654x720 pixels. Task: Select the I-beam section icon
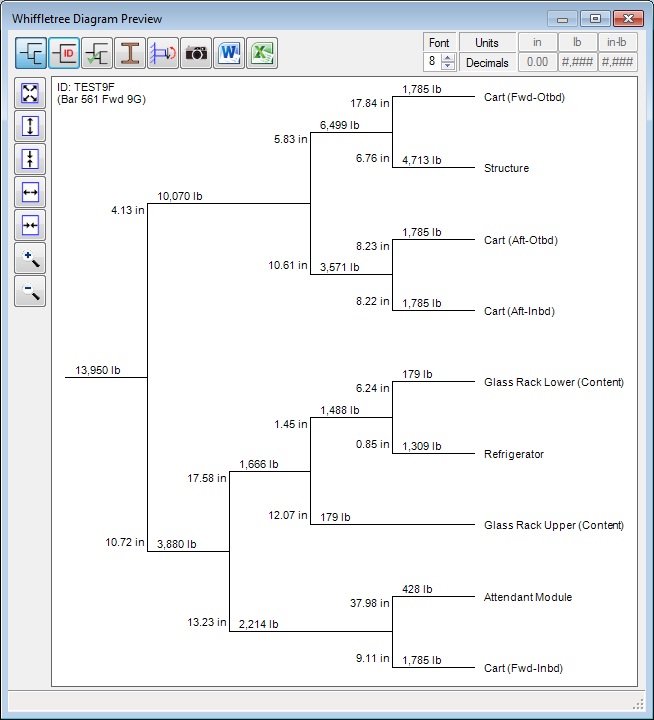coord(130,53)
